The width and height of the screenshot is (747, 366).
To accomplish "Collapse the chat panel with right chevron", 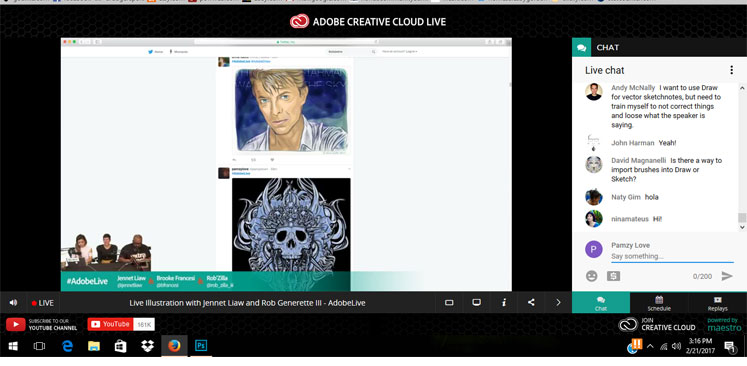I will (x=558, y=303).
